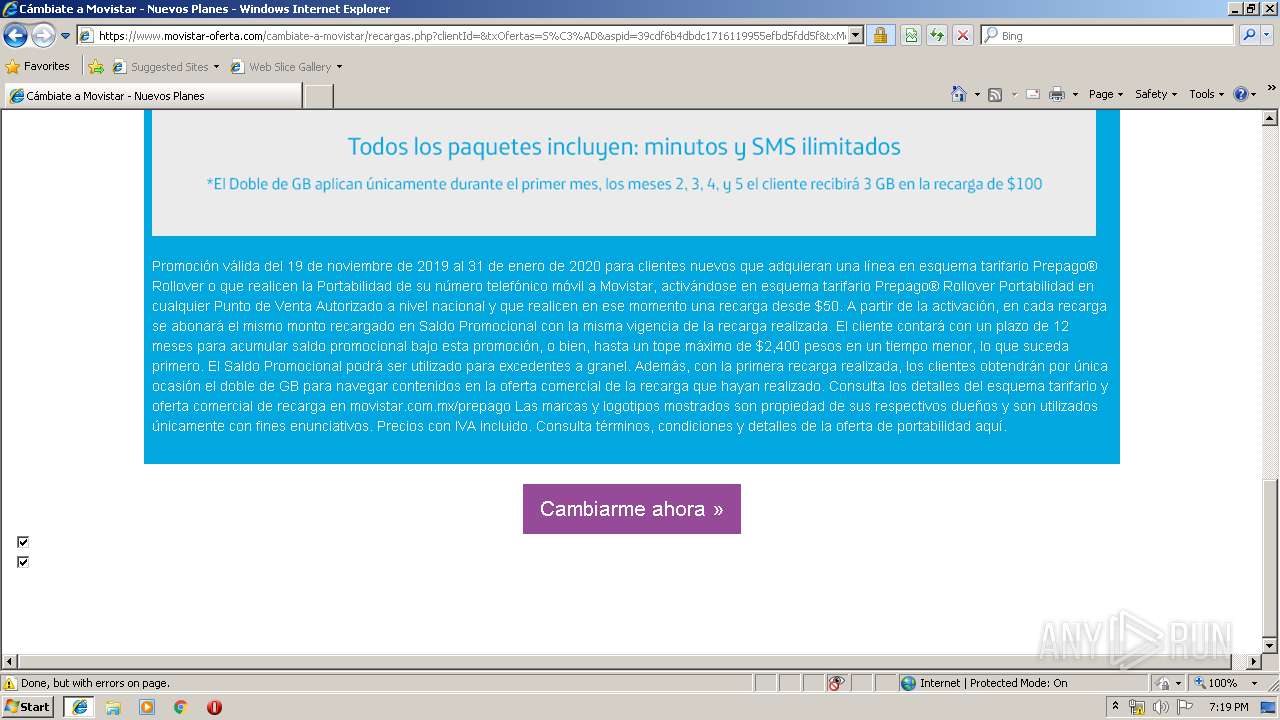The width and height of the screenshot is (1280, 720).
Task: Open the Favorites star button
Action: click(x=38, y=67)
